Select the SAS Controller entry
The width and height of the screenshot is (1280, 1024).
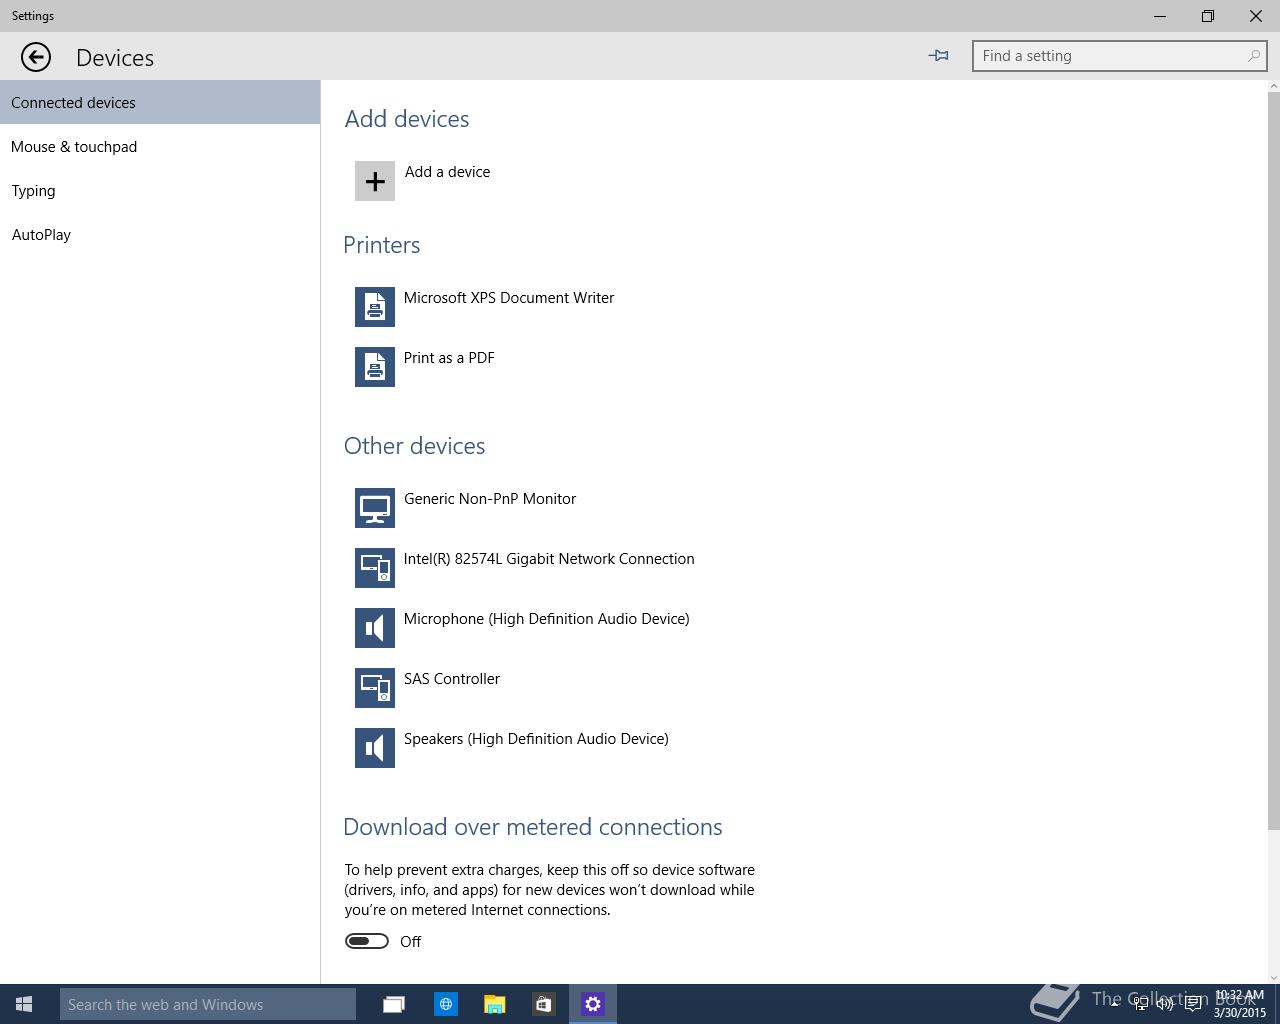pos(452,679)
